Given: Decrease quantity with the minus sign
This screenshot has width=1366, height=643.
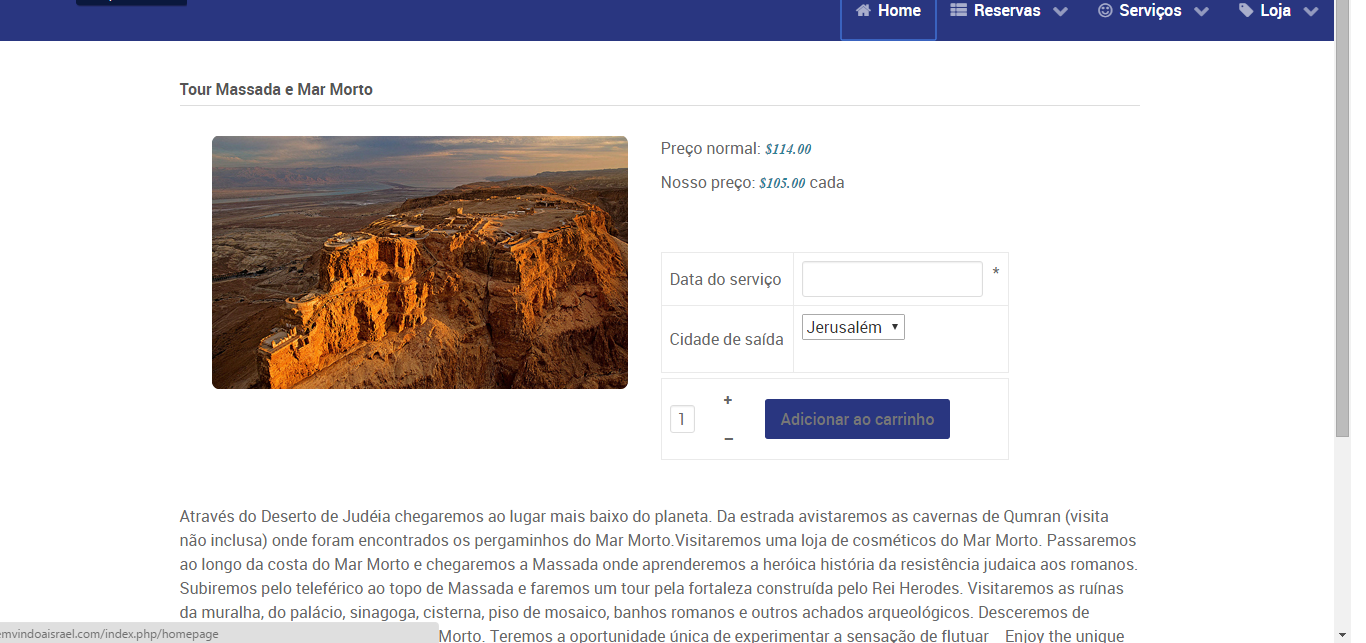Looking at the screenshot, I should [x=728, y=439].
